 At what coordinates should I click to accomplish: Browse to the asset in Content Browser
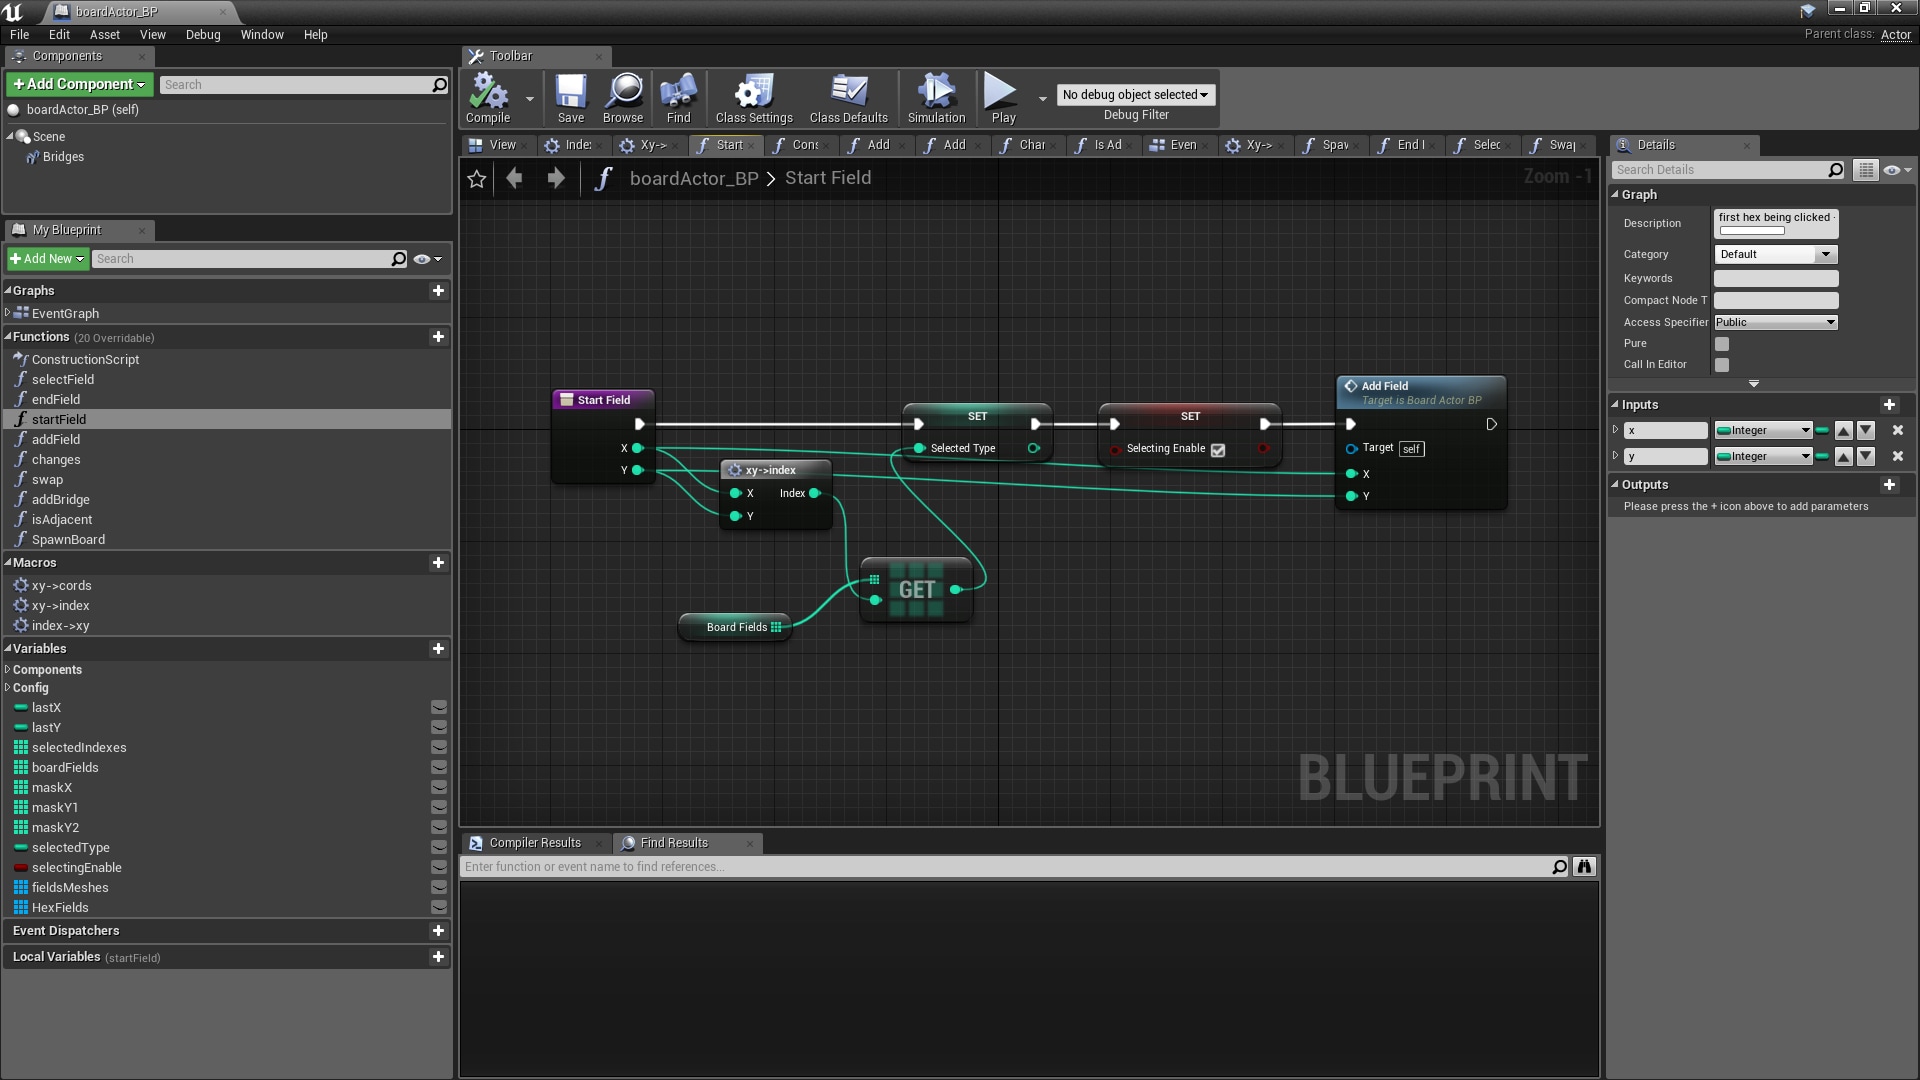[622, 97]
